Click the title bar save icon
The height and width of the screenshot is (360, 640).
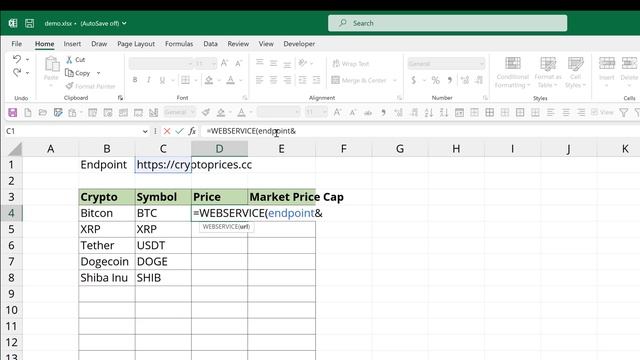[x=29, y=23]
